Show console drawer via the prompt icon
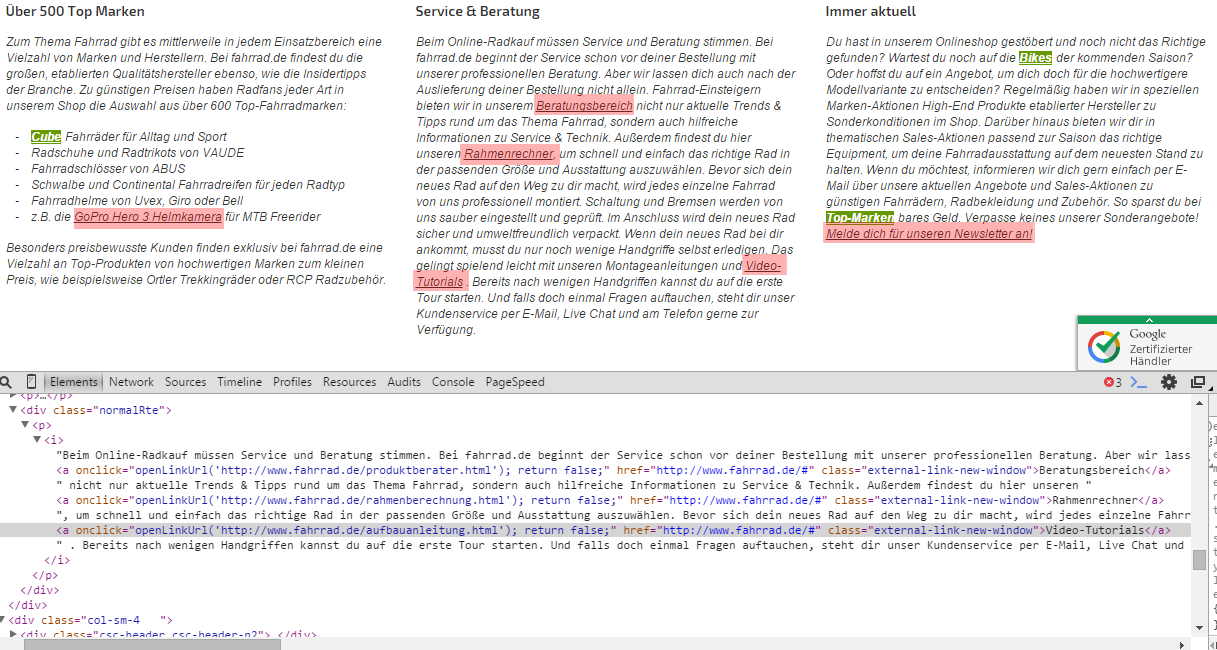 1139,382
